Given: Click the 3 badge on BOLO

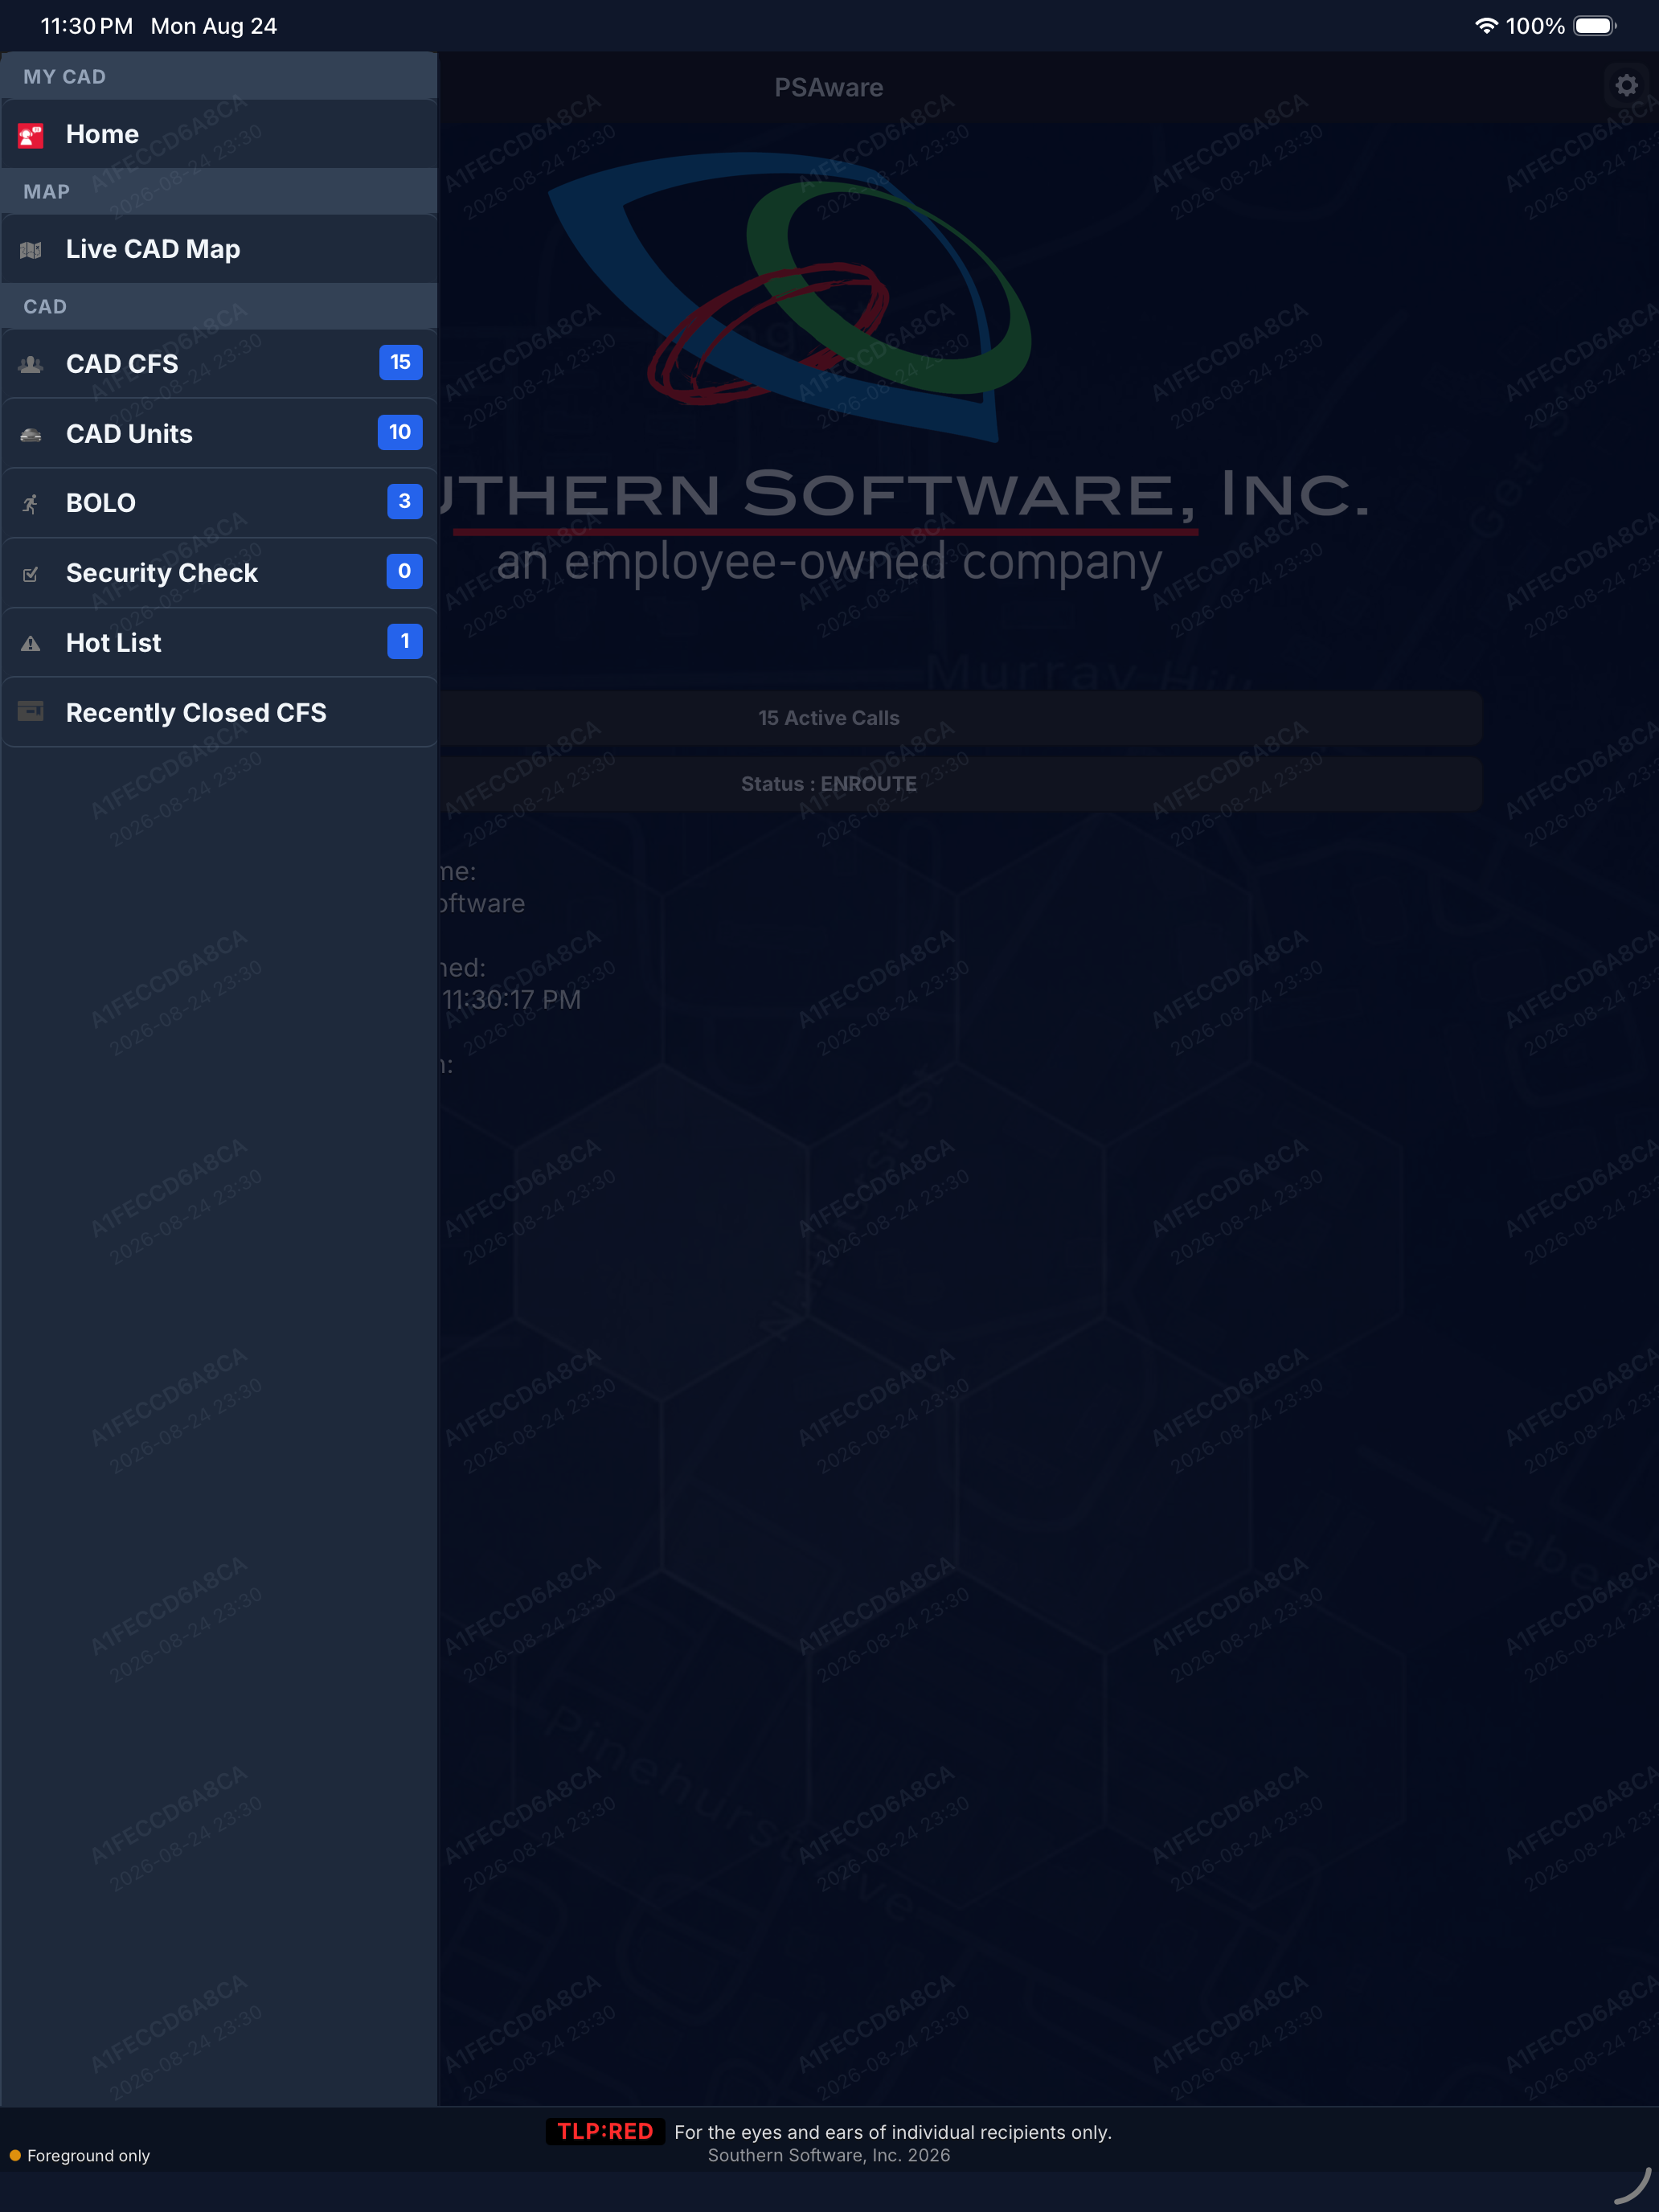Looking at the screenshot, I should (404, 501).
